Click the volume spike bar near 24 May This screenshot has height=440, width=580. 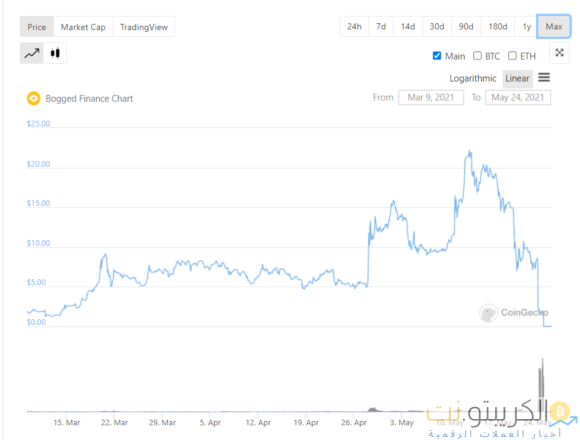tap(542, 385)
